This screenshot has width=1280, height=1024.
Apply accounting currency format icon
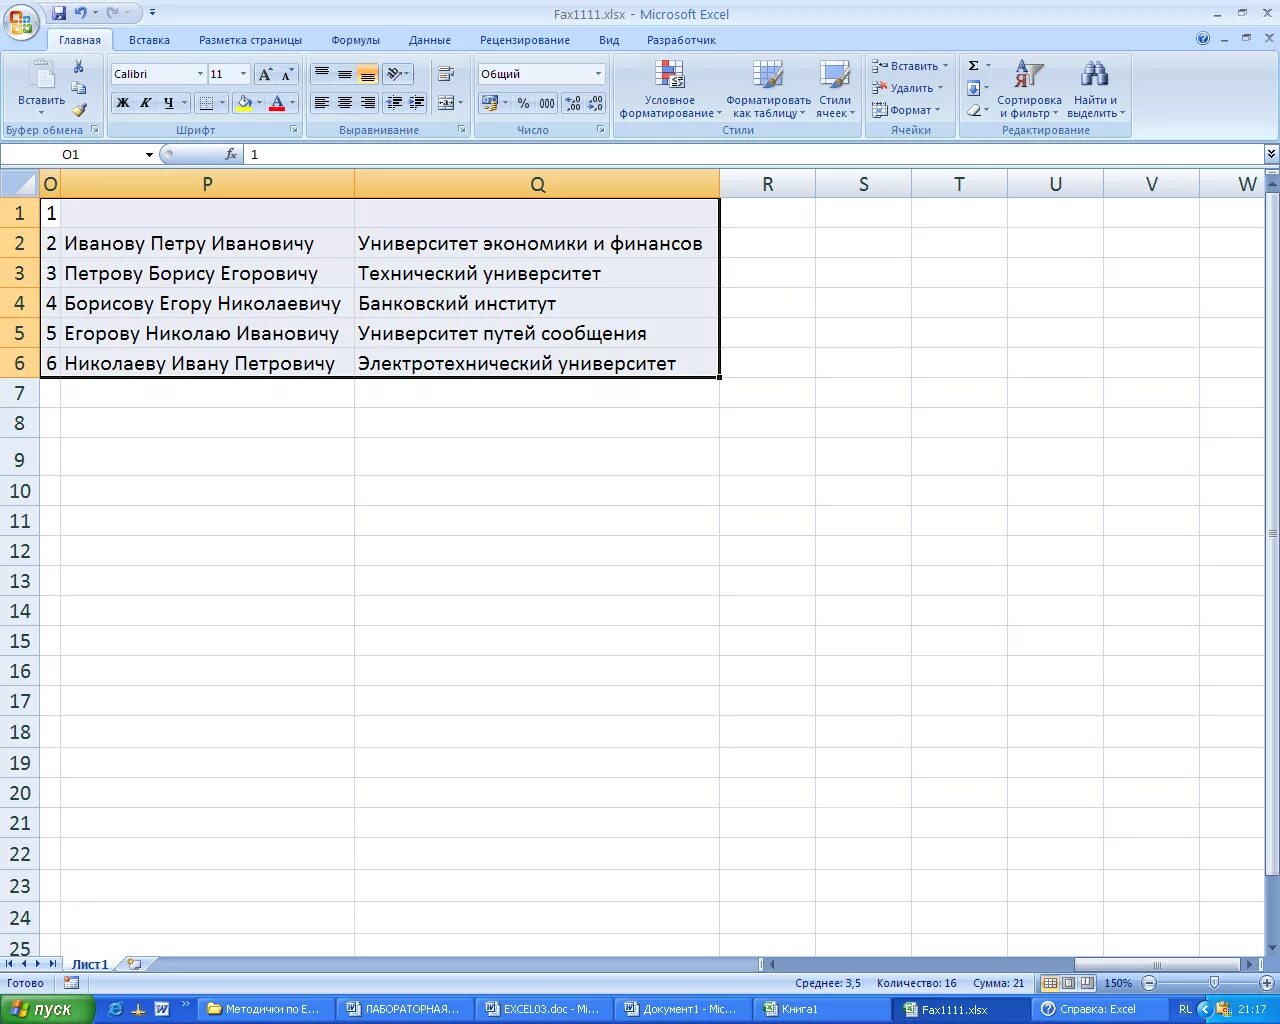point(489,103)
